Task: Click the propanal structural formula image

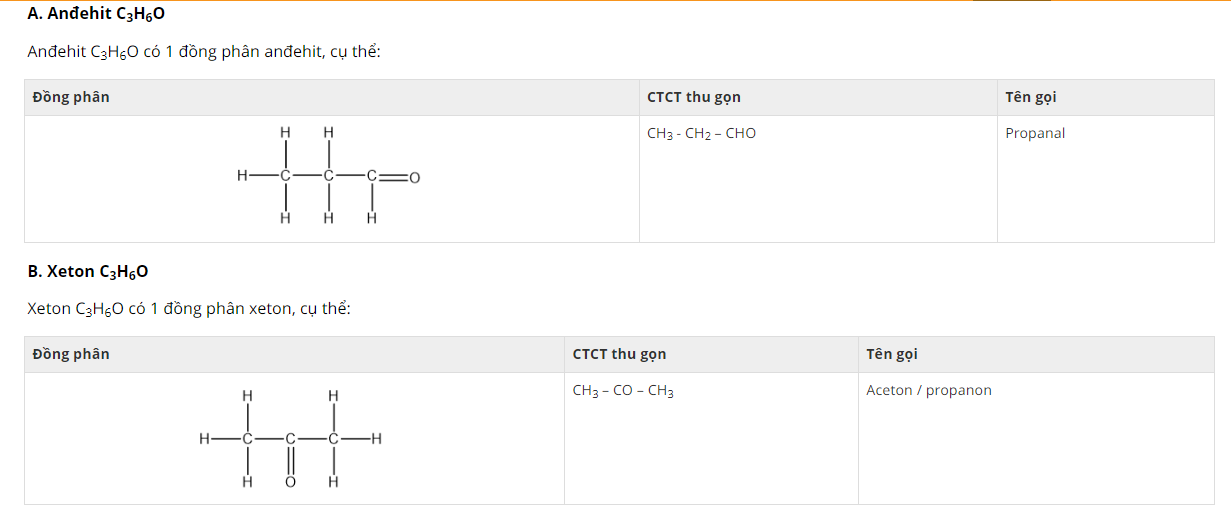Action: point(328,176)
